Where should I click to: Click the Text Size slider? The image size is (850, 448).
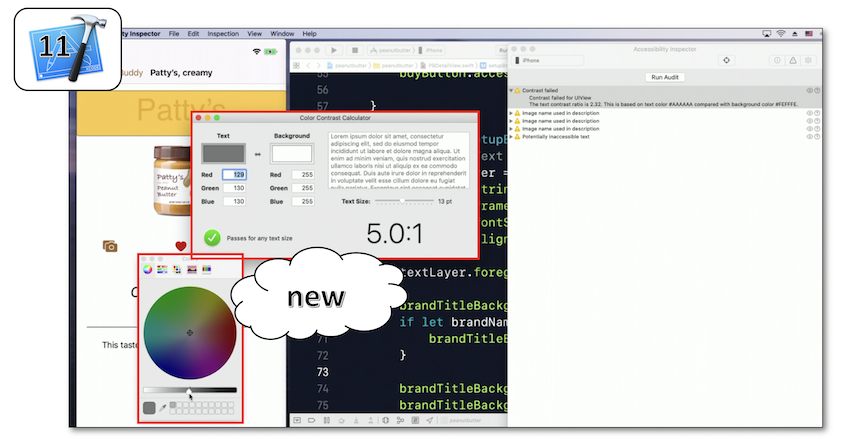tap(402, 201)
